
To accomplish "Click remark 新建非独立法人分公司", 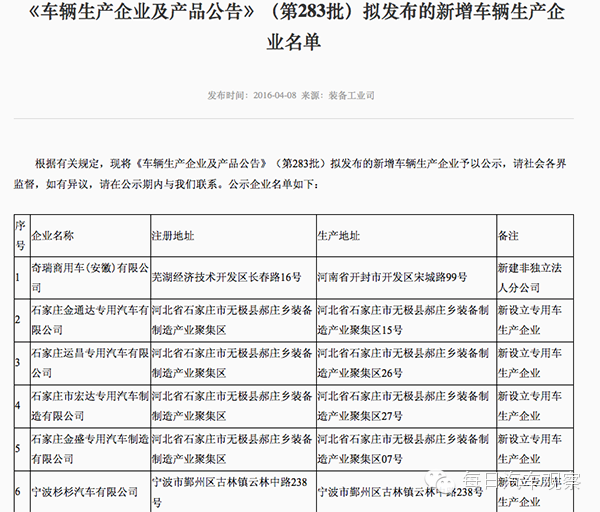I will 530,278.
